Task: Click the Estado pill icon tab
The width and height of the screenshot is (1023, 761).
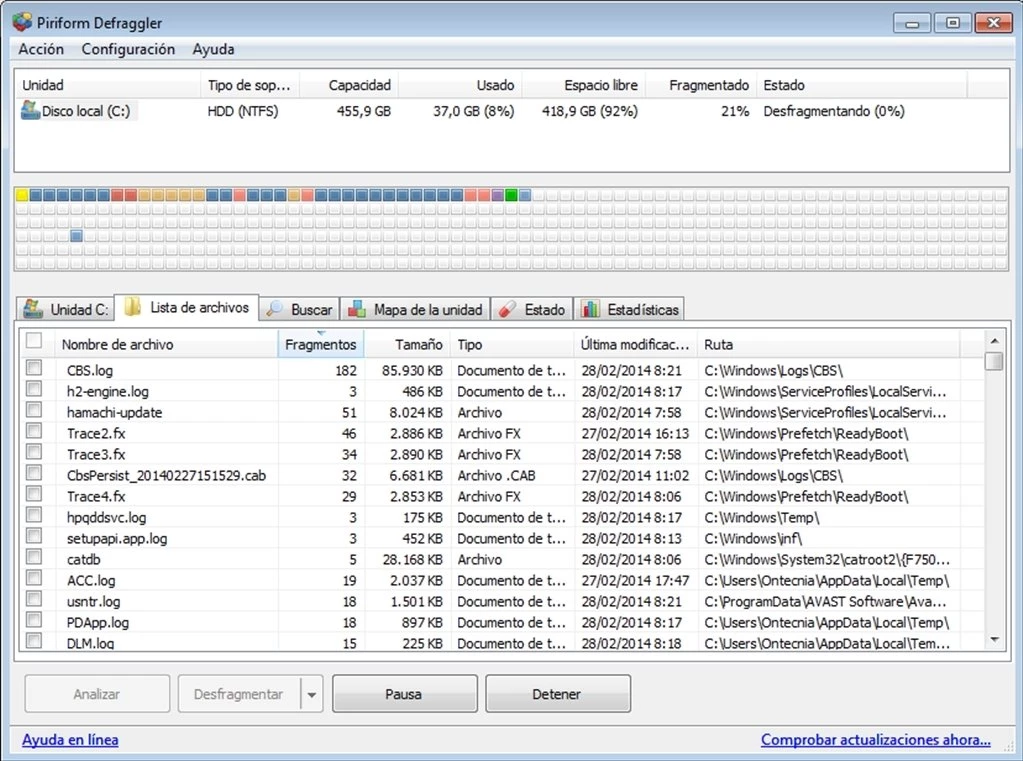Action: [x=507, y=309]
